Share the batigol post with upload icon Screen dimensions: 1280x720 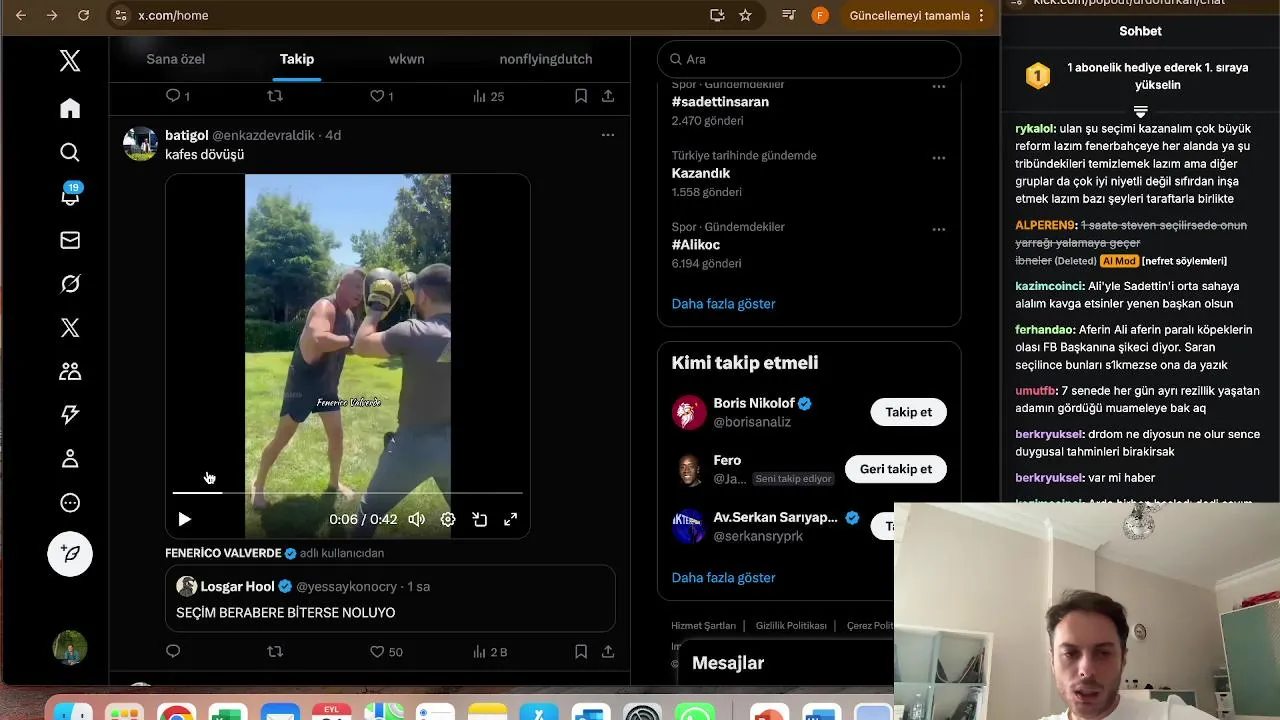coord(608,651)
